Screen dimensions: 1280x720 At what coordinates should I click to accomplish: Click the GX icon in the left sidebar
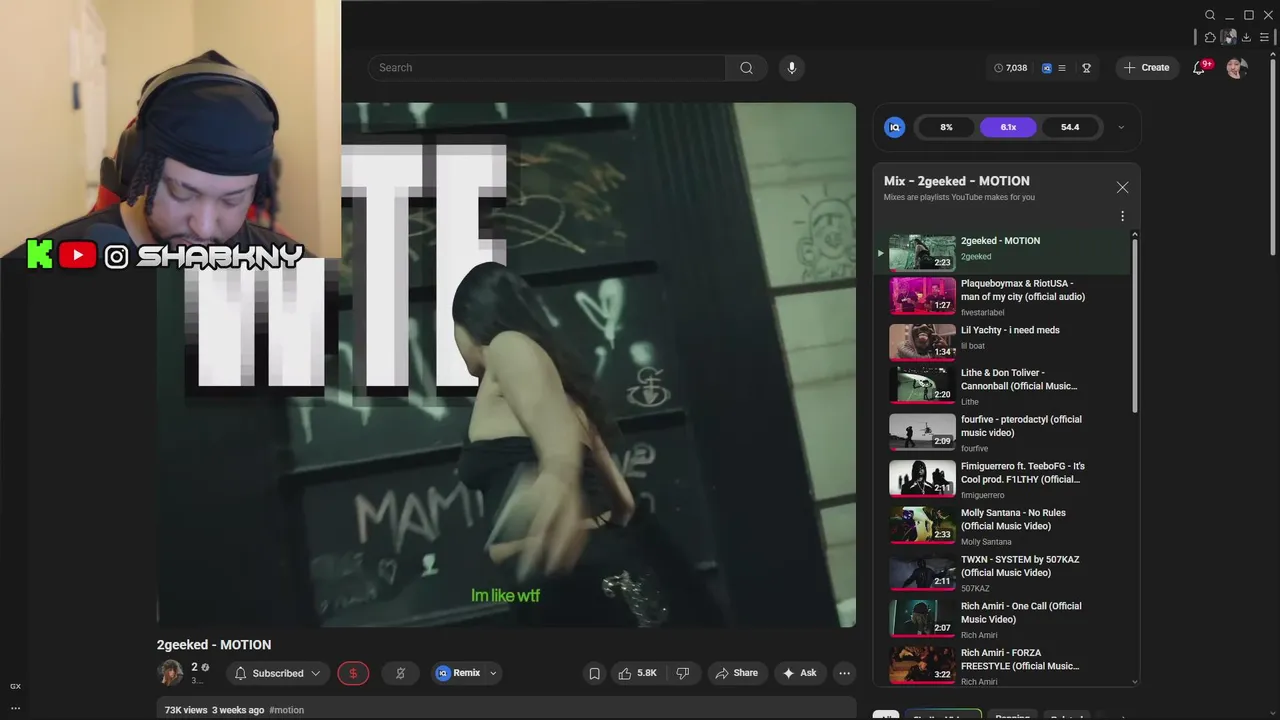15,686
